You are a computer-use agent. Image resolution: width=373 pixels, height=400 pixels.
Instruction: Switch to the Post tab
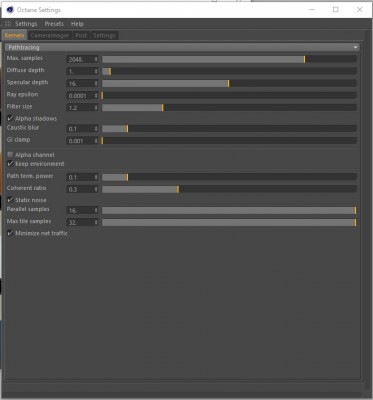(81, 35)
